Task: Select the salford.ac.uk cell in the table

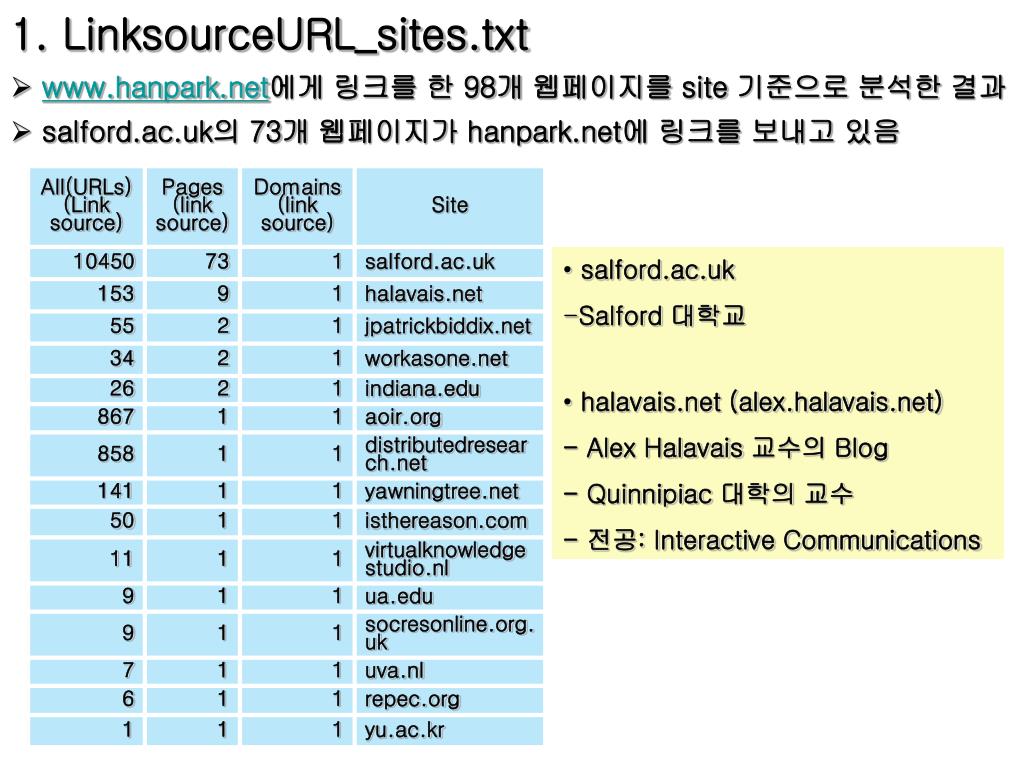Action: (x=449, y=262)
